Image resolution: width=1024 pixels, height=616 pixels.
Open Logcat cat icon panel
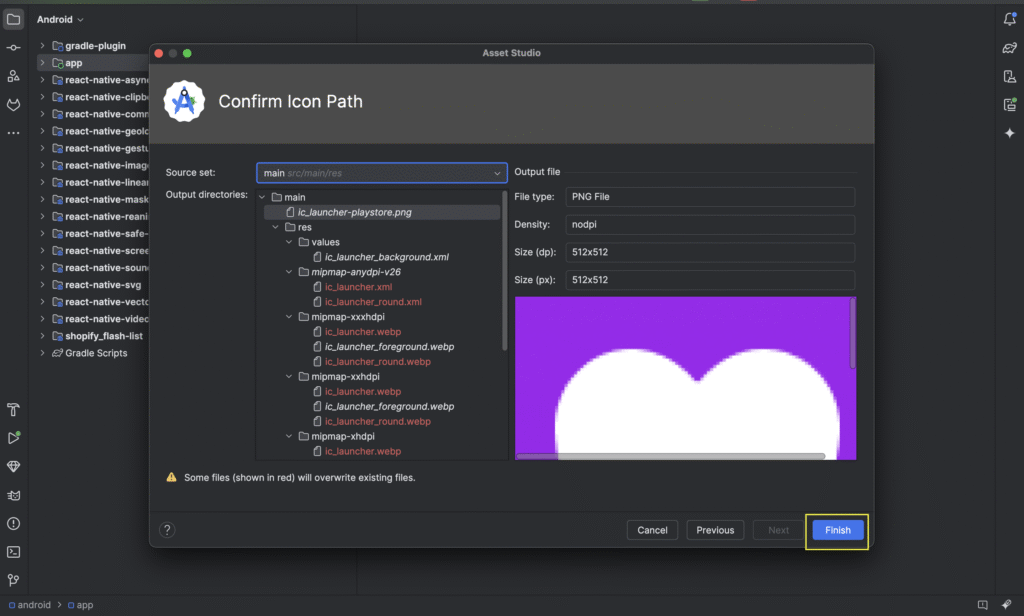click(13, 495)
